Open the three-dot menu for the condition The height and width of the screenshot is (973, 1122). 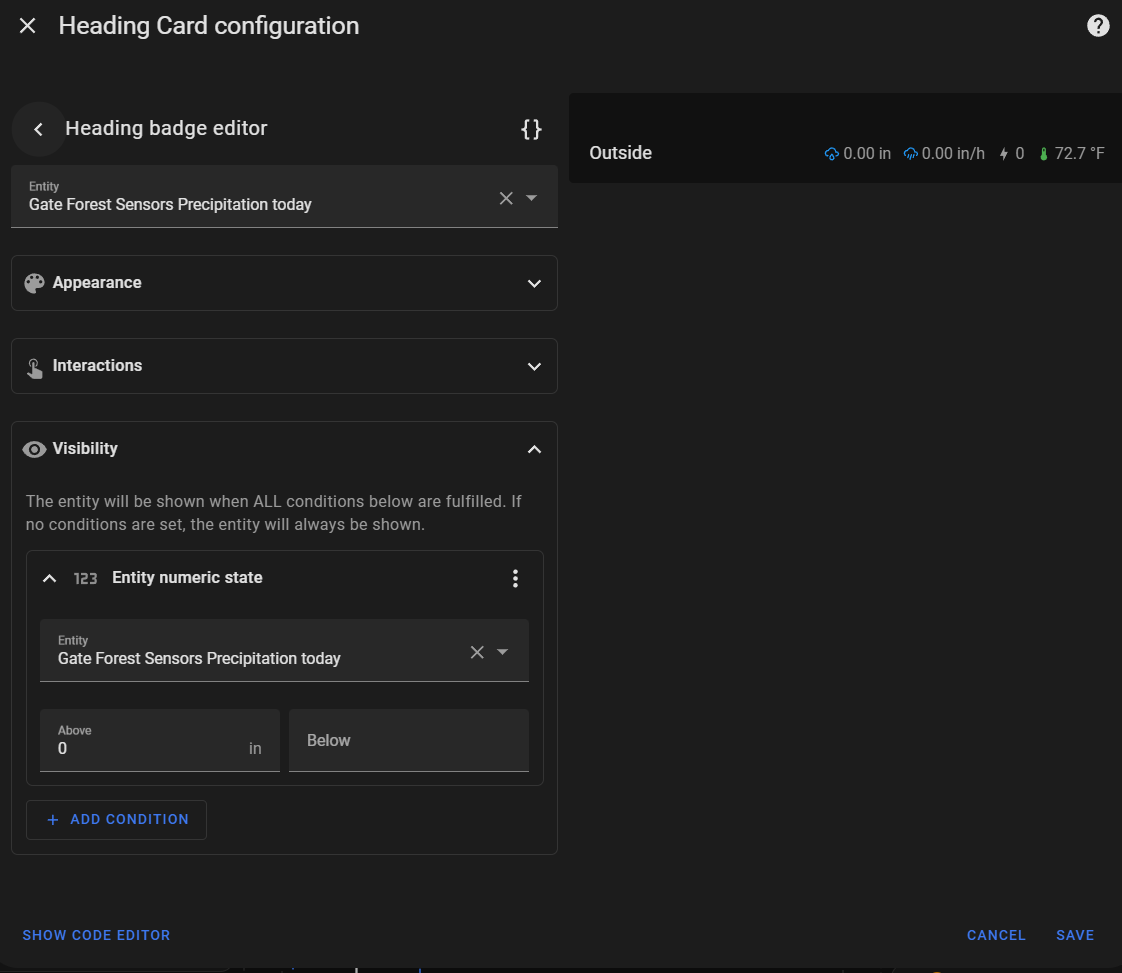coord(515,578)
